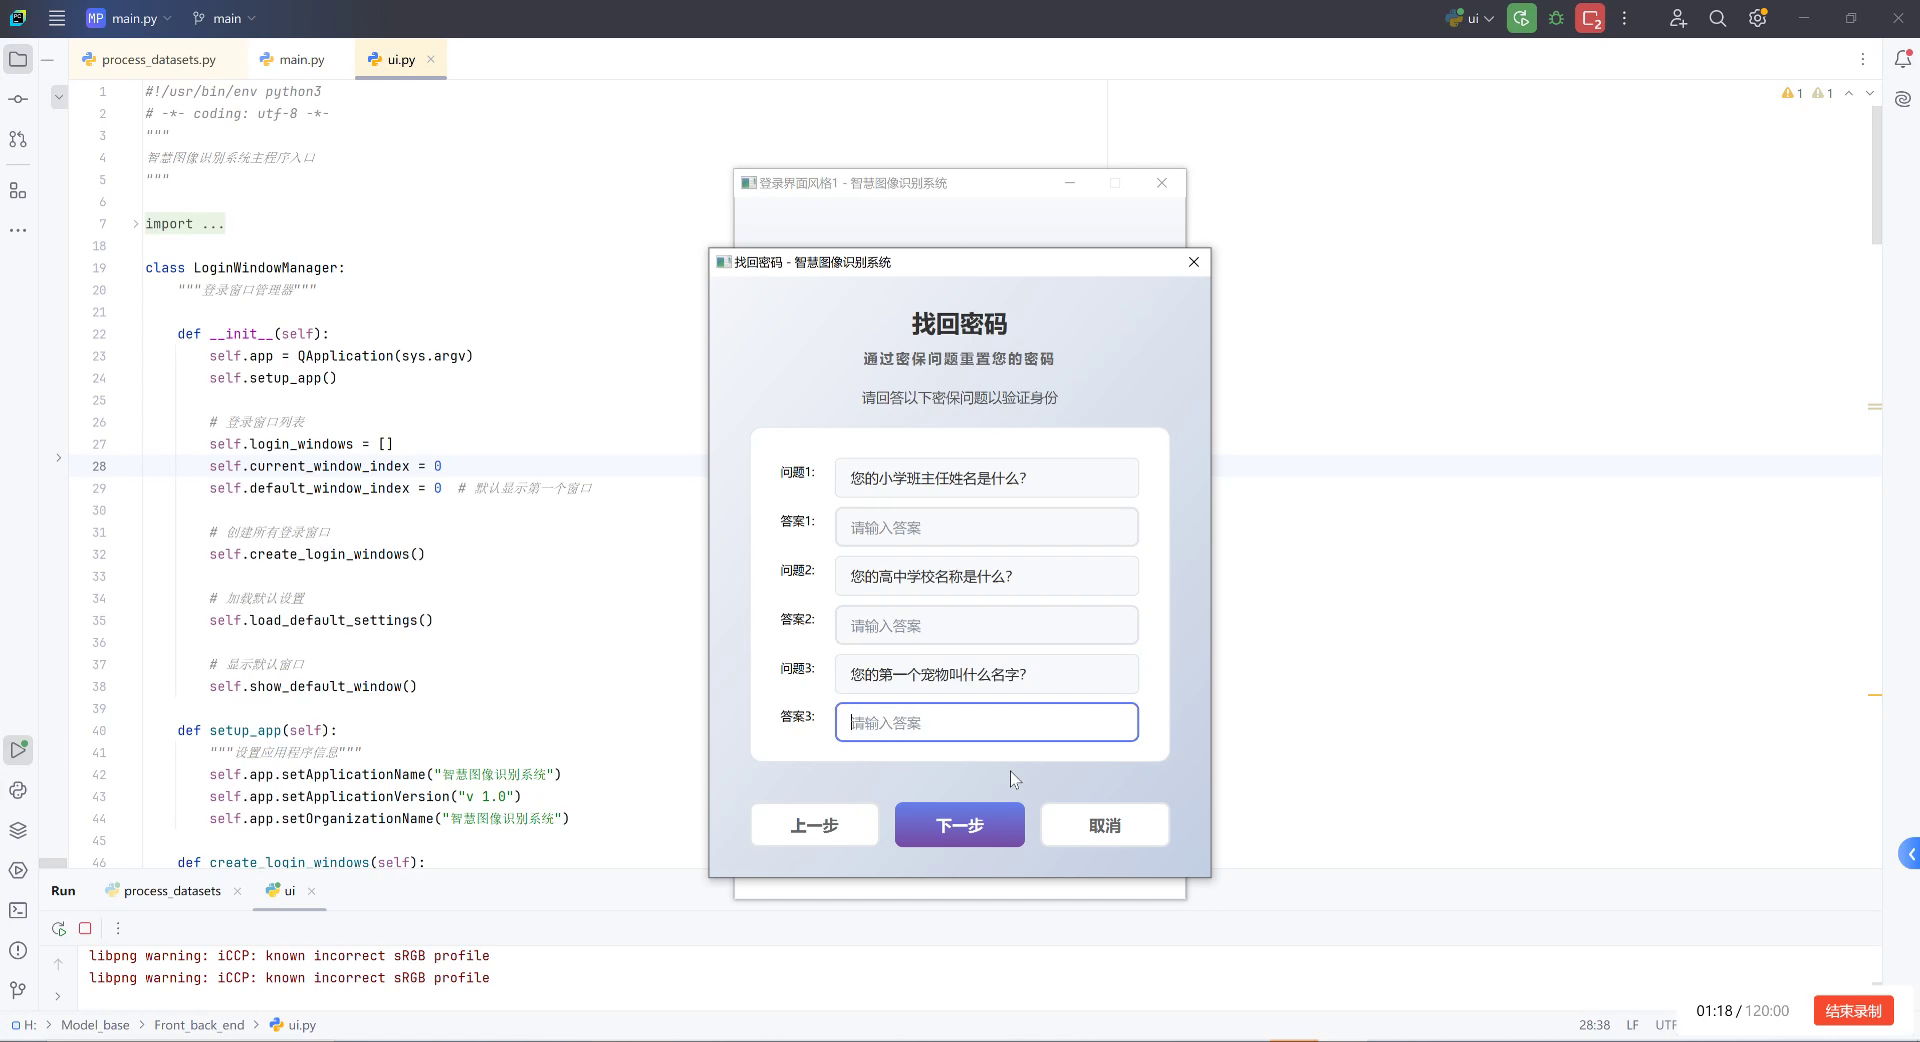Image resolution: width=1920 pixels, height=1042 pixels.
Task: Click the 答案1 input field
Action: pos(987,527)
